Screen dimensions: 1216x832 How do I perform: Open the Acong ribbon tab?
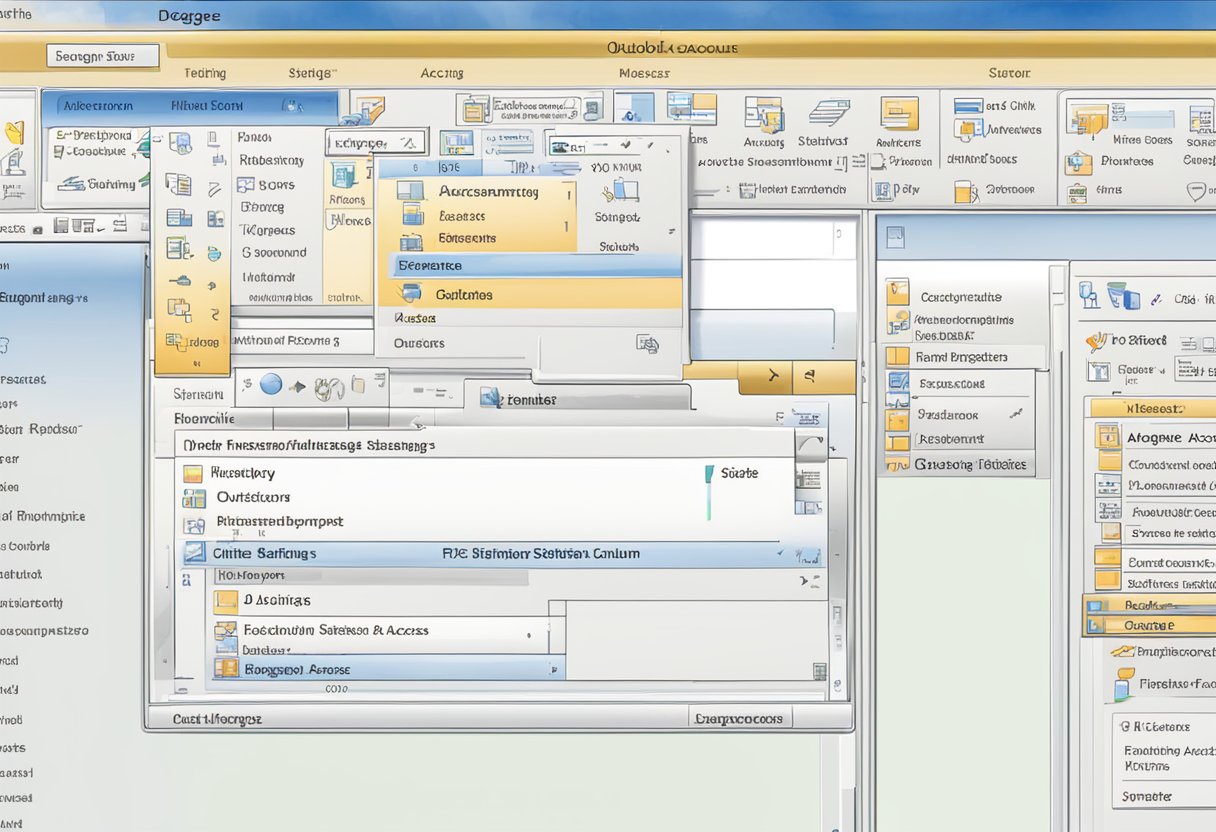441,73
